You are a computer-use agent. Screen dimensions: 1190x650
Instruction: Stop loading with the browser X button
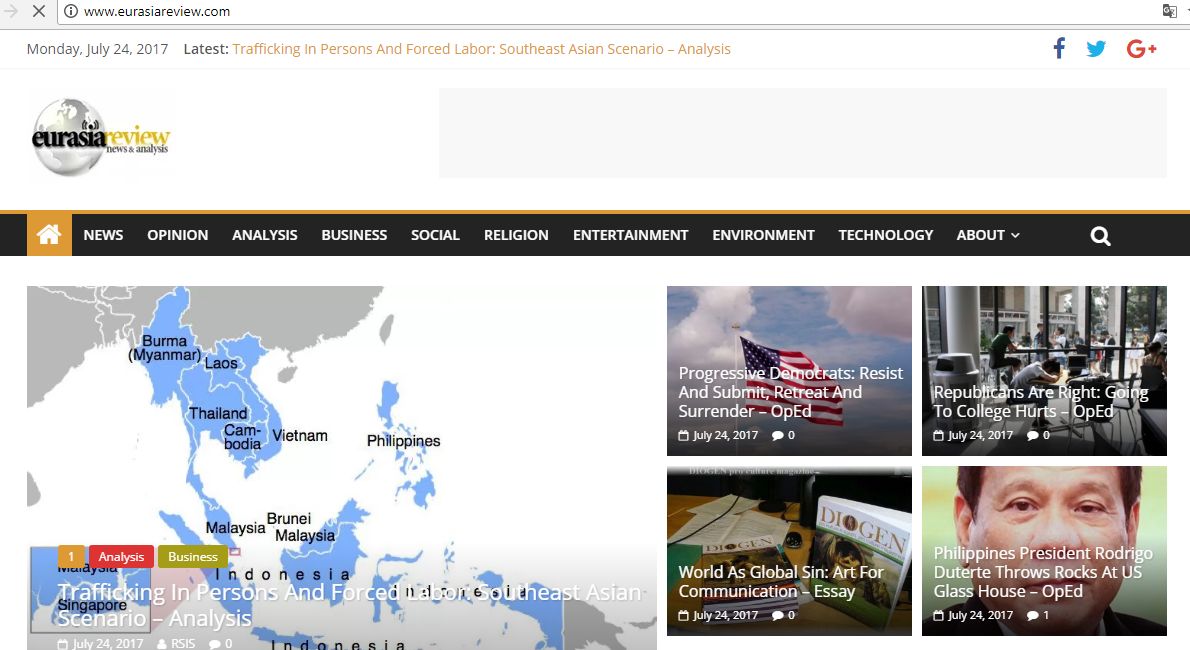tap(39, 11)
